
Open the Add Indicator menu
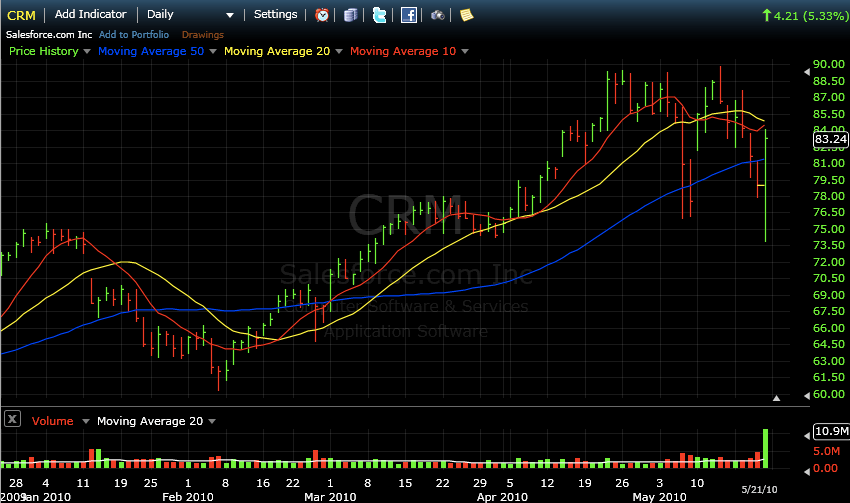91,14
